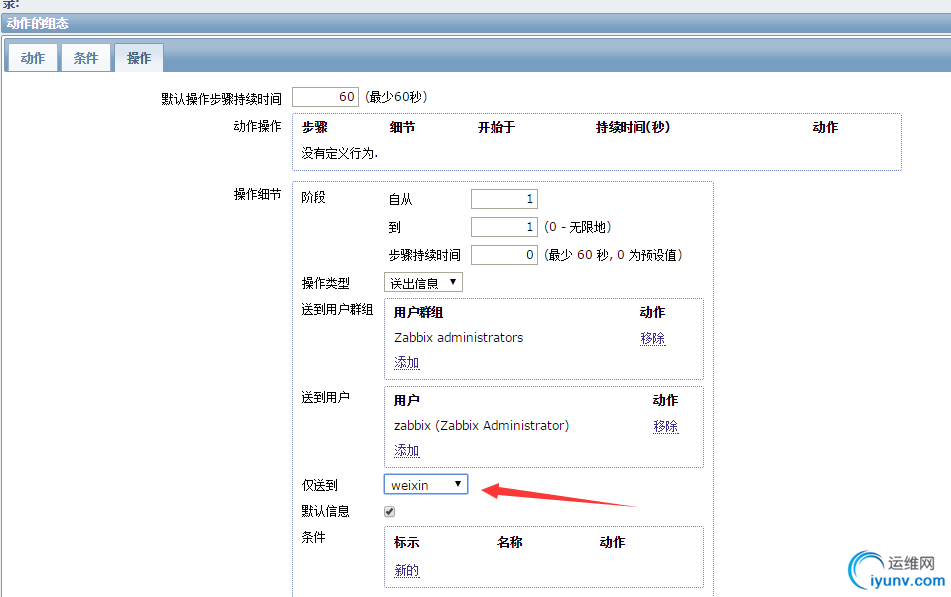Select the Zabbix administrators group text
951x597 pixels.
pos(459,337)
